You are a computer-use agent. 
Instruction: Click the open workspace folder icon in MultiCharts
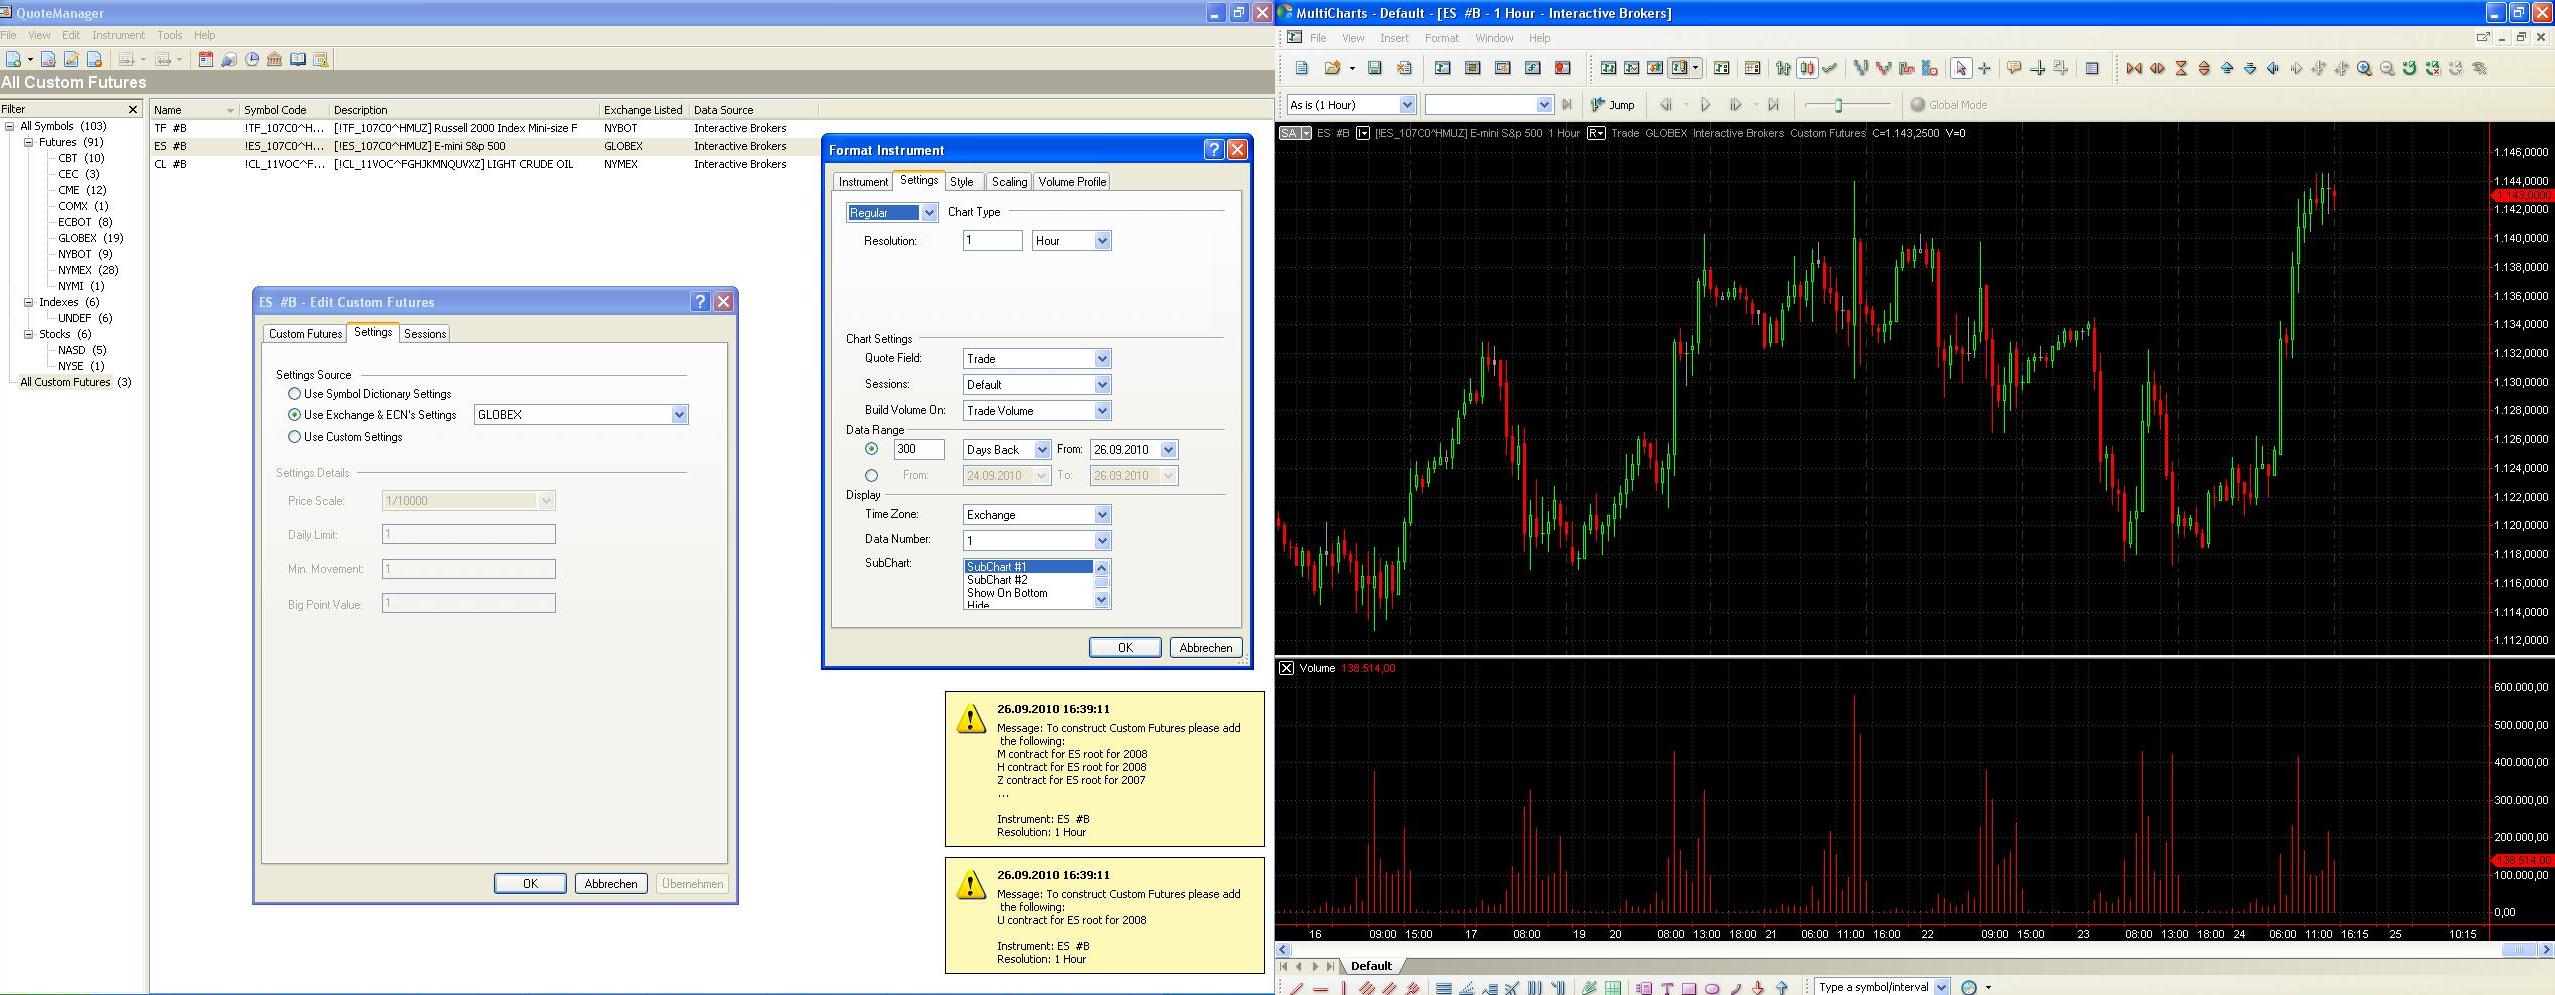click(1332, 68)
